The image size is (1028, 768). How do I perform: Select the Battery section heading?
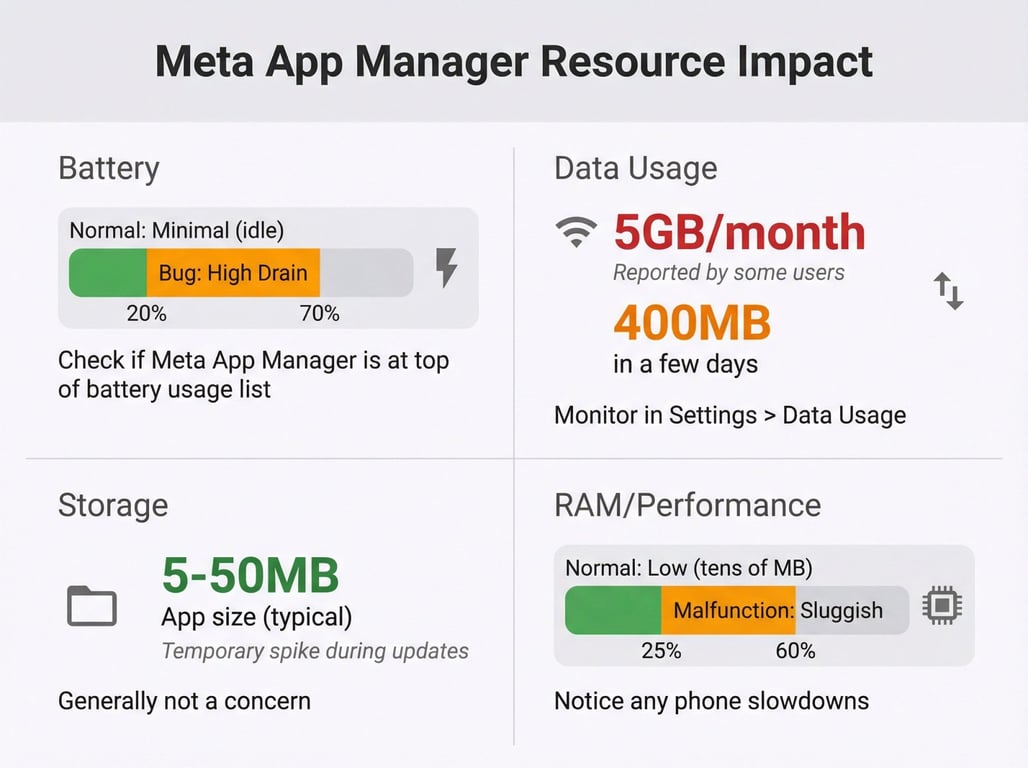[x=109, y=168]
